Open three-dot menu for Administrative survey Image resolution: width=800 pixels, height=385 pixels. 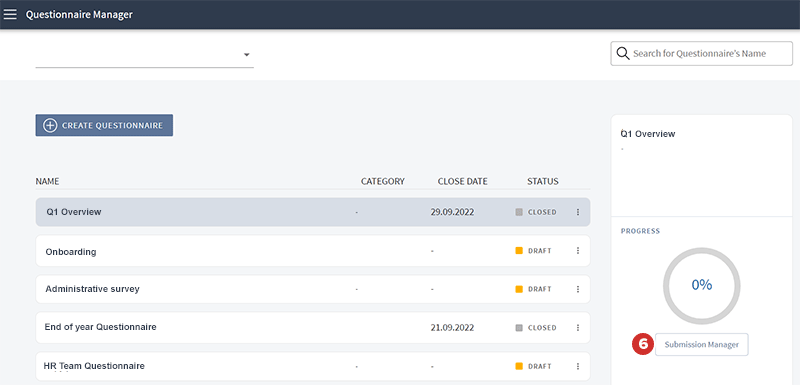point(578,289)
